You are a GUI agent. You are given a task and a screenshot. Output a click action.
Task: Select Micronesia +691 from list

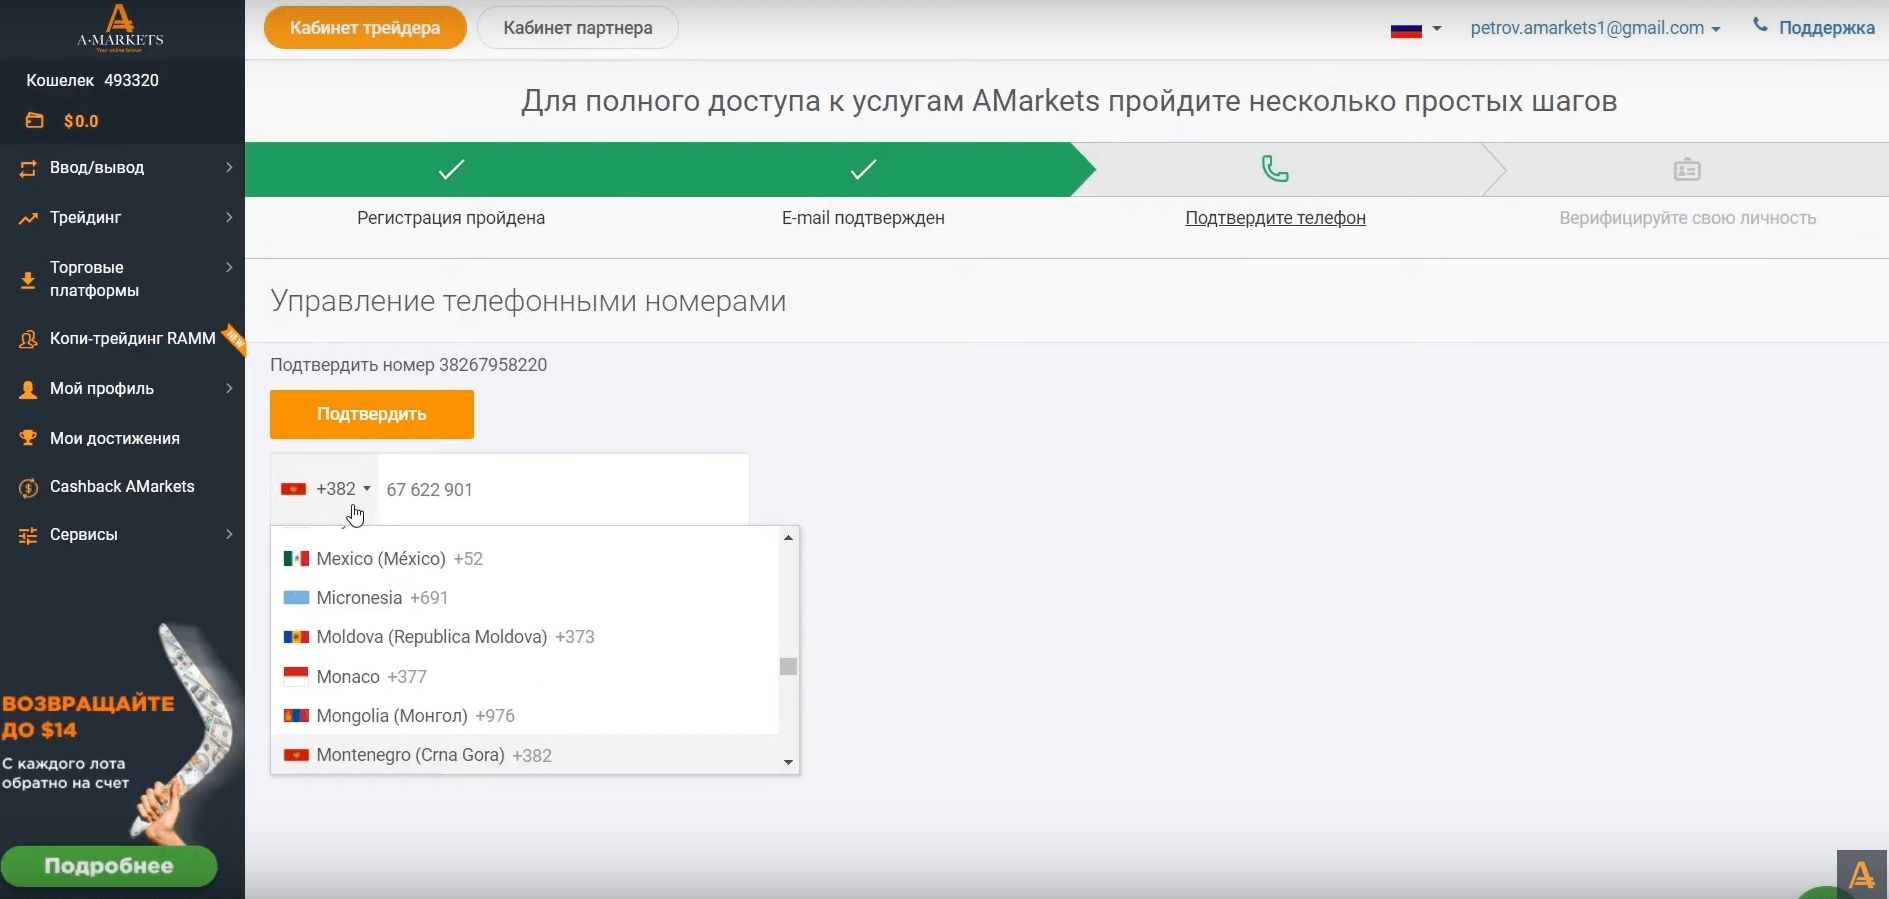click(x=525, y=598)
